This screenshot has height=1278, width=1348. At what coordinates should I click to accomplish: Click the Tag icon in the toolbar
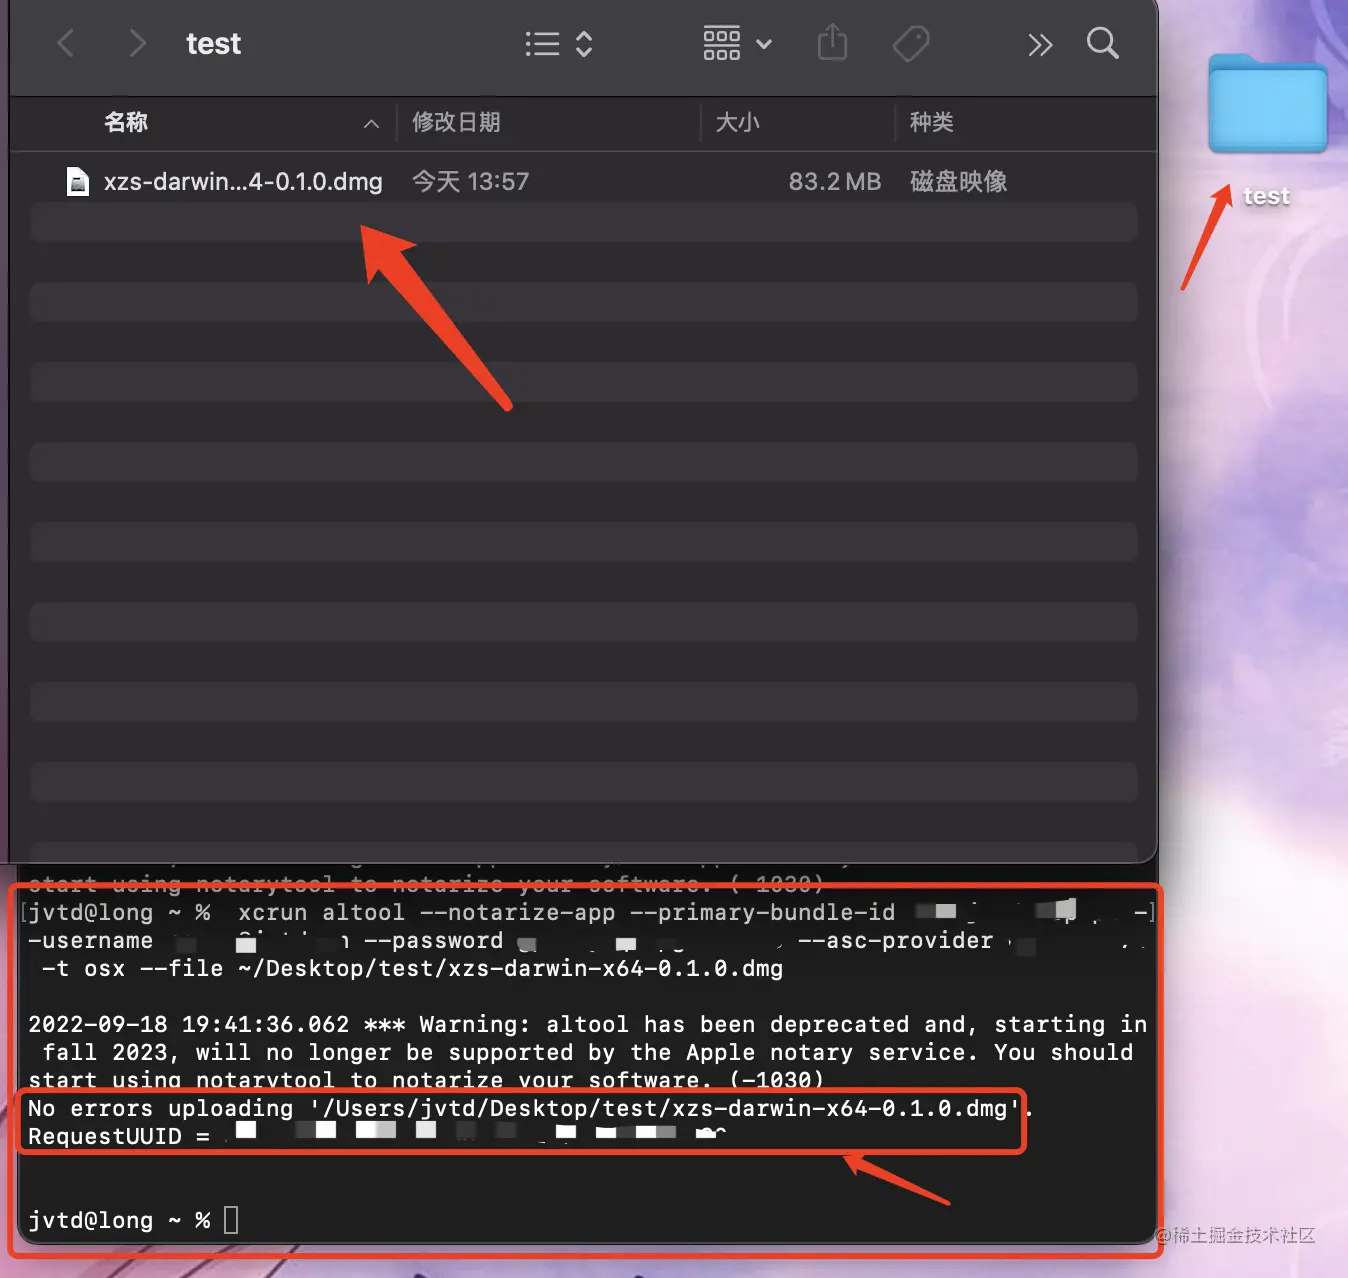(x=910, y=43)
